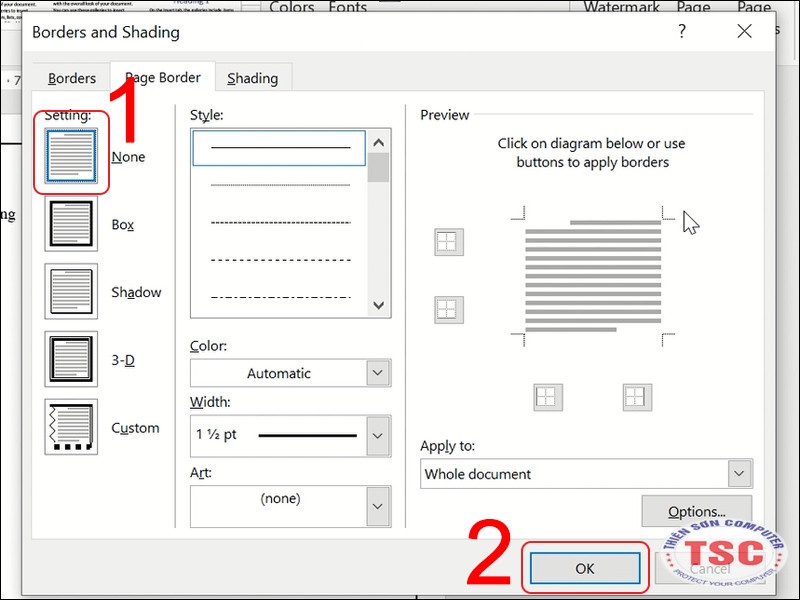Toggle the left border button below diagram

pyautogui.click(x=547, y=397)
